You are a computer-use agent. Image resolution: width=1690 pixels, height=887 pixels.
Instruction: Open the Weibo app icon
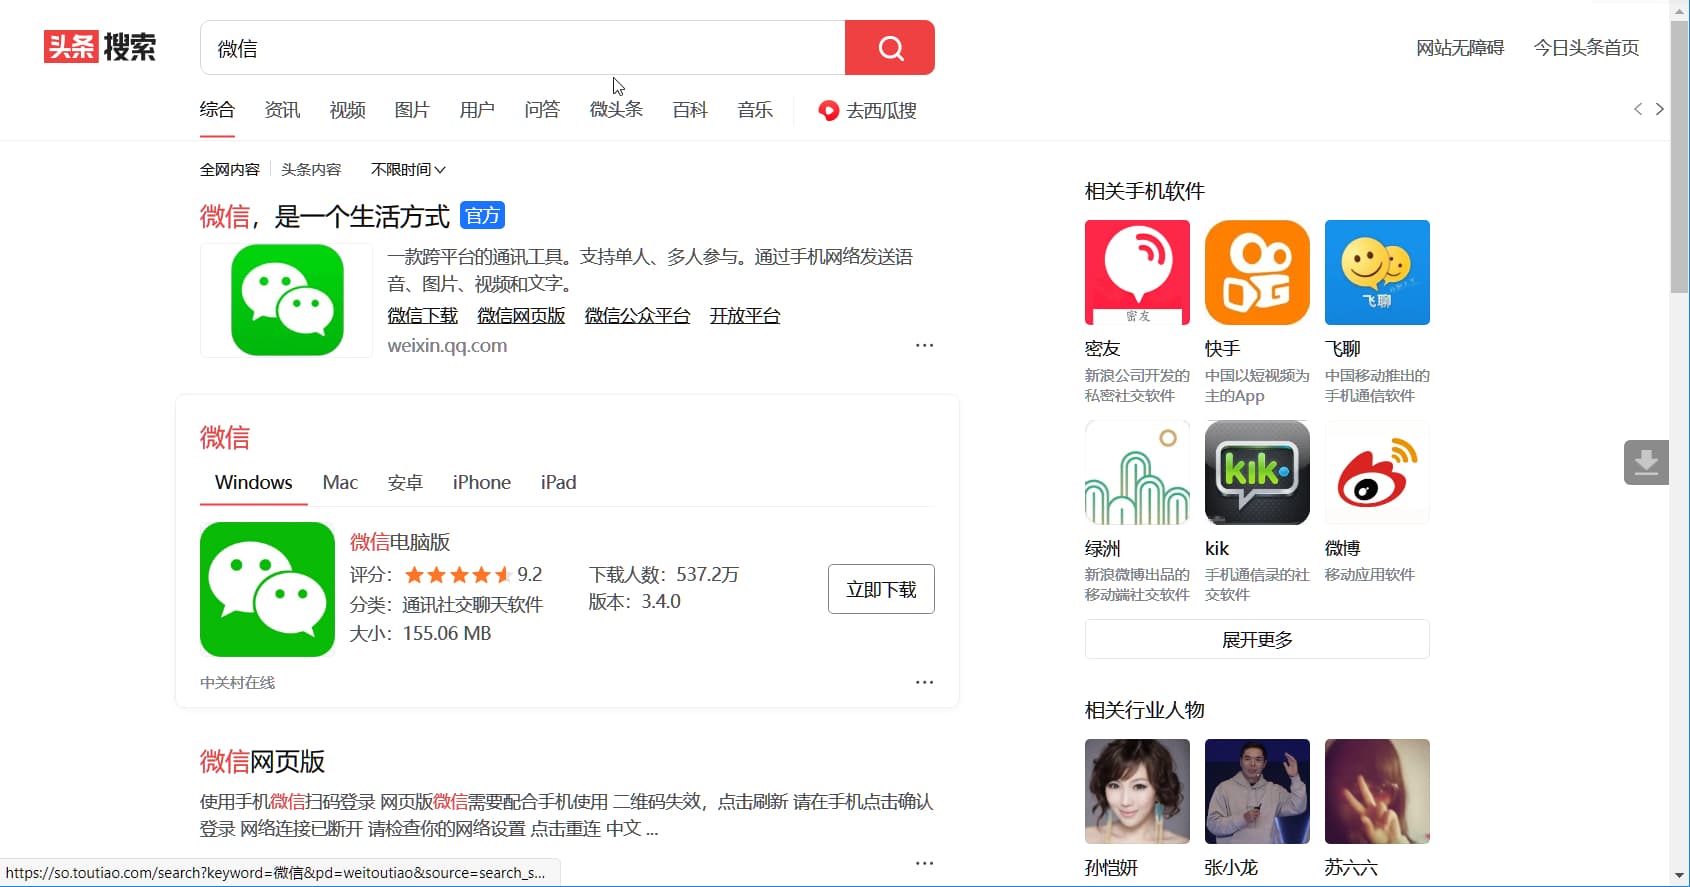pos(1377,472)
